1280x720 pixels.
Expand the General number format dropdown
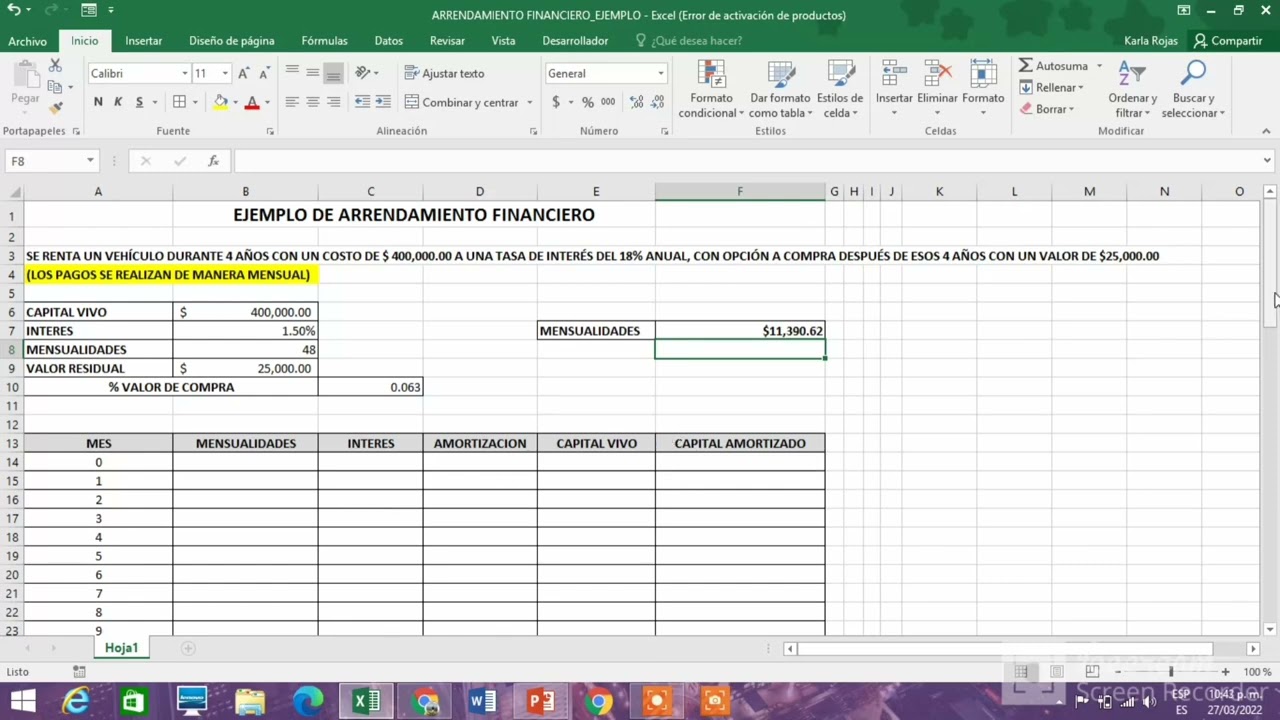pyautogui.click(x=660, y=74)
